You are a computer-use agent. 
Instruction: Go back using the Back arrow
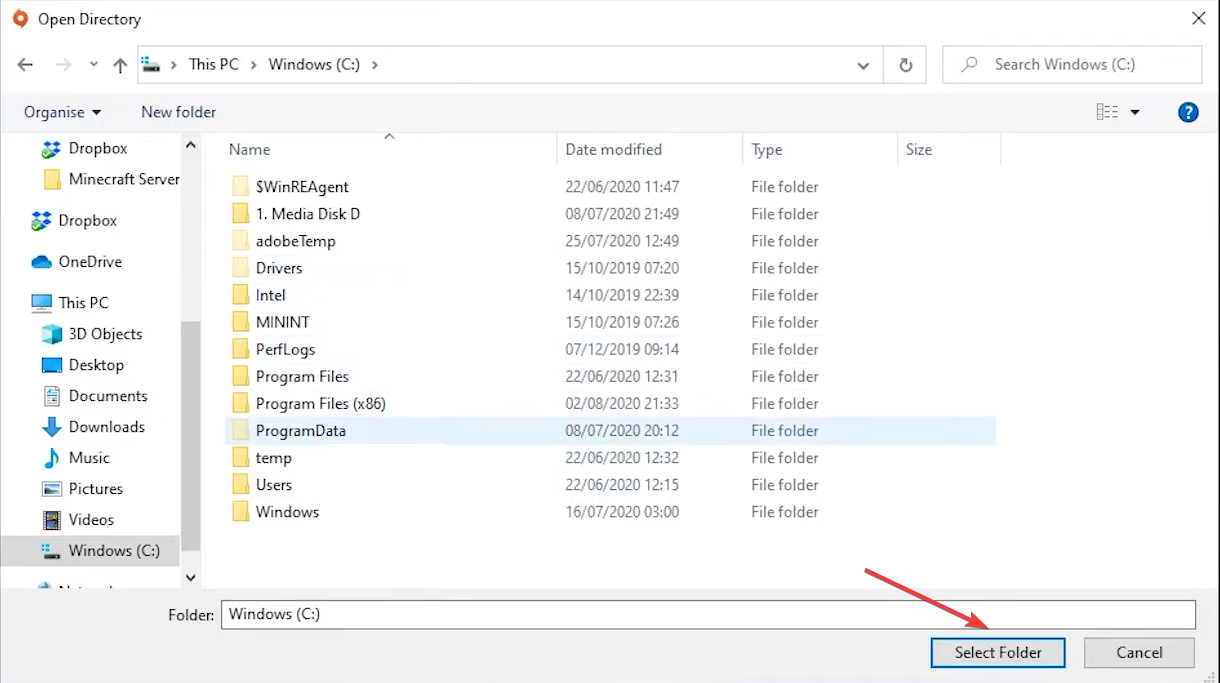tap(25, 65)
